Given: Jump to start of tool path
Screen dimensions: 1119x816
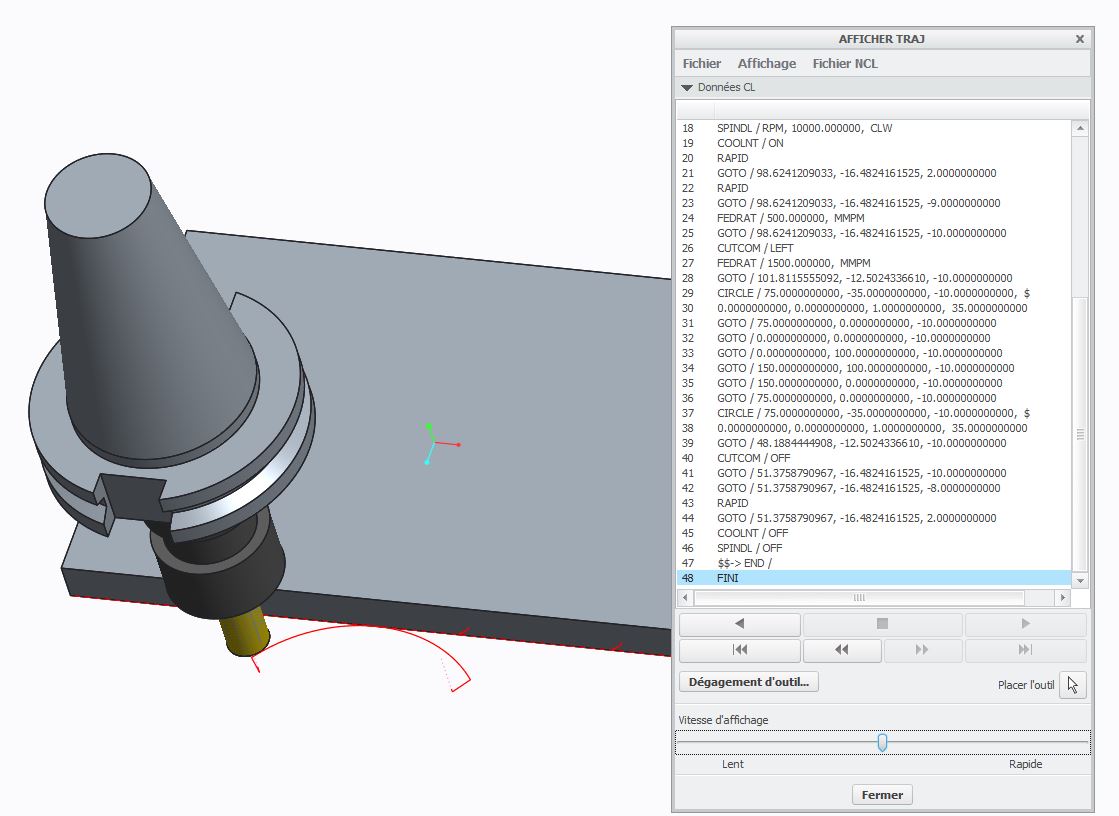Looking at the screenshot, I should pyautogui.click(x=739, y=650).
